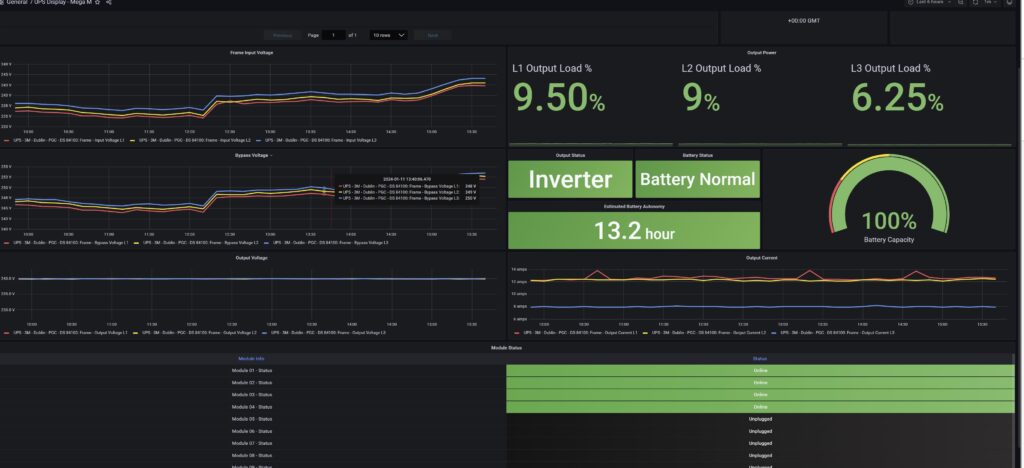Screen dimensions: 1024x468
Task: Select the Module 06 - Status row label
Action: (252, 431)
